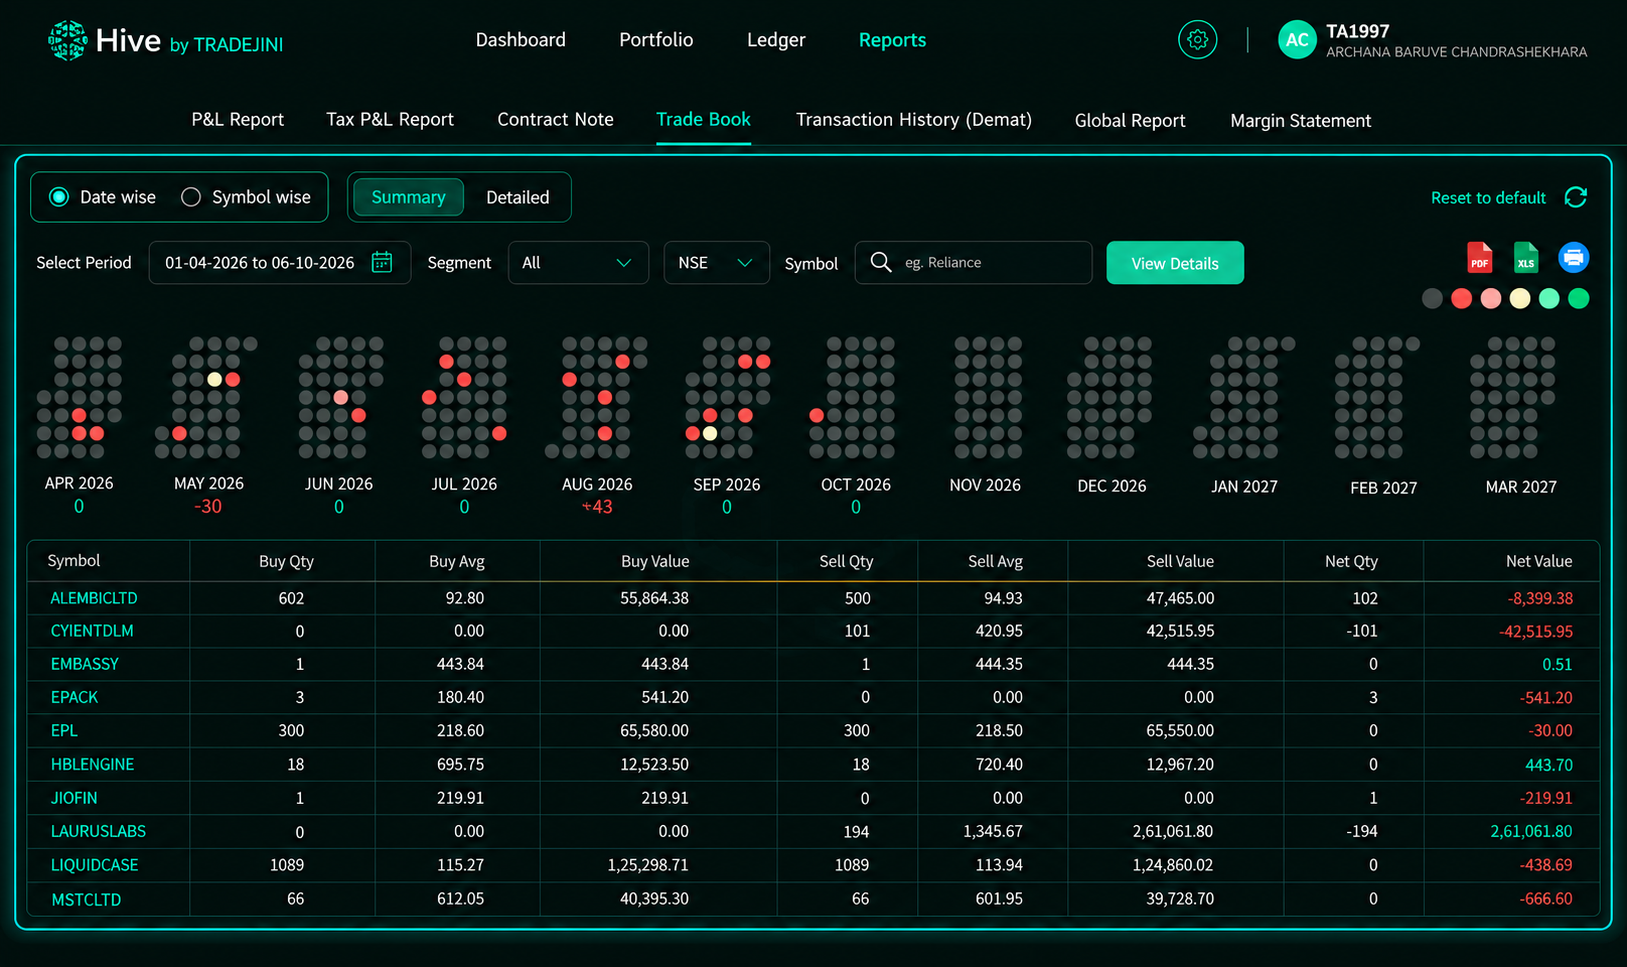
Task: Switch to Tax P&L Report tab
Action: (x=390, y=120)
